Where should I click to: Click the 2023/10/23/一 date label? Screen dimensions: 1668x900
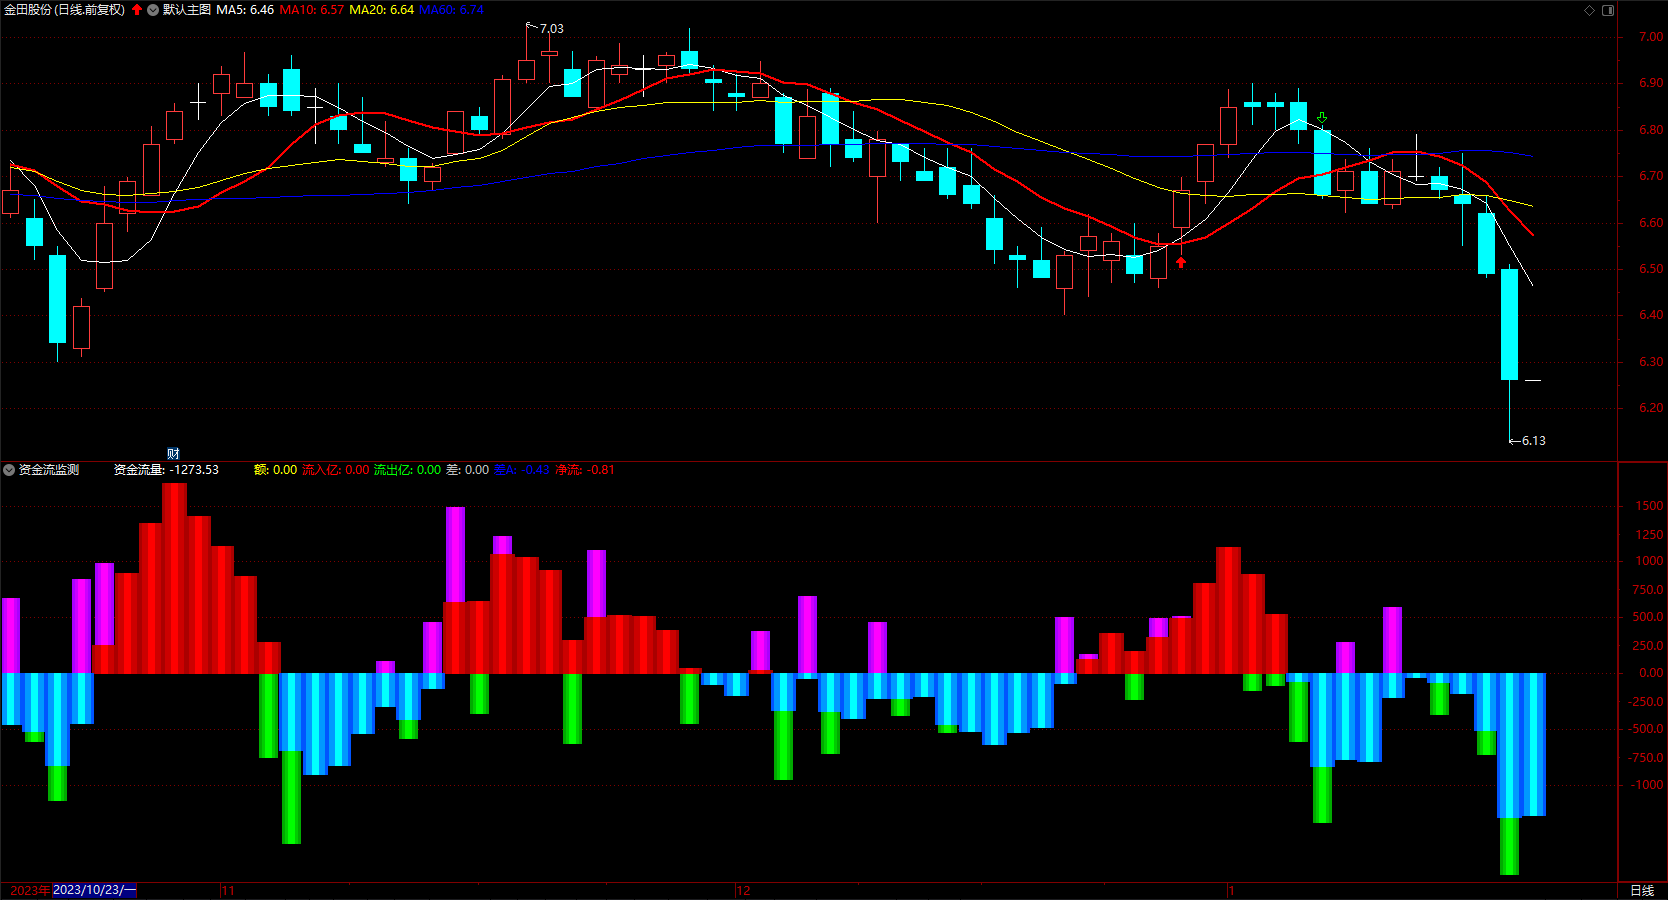click(x=94, y=890)
